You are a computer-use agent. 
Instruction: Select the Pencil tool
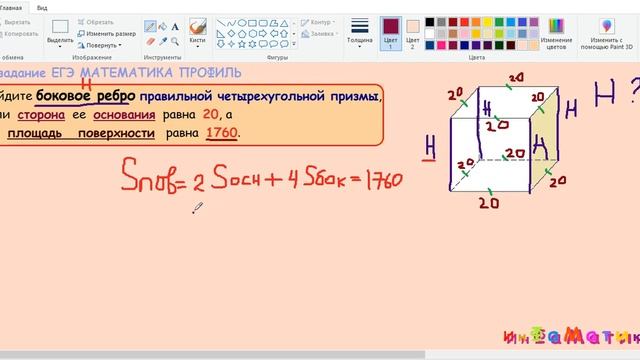coord(150,27)
